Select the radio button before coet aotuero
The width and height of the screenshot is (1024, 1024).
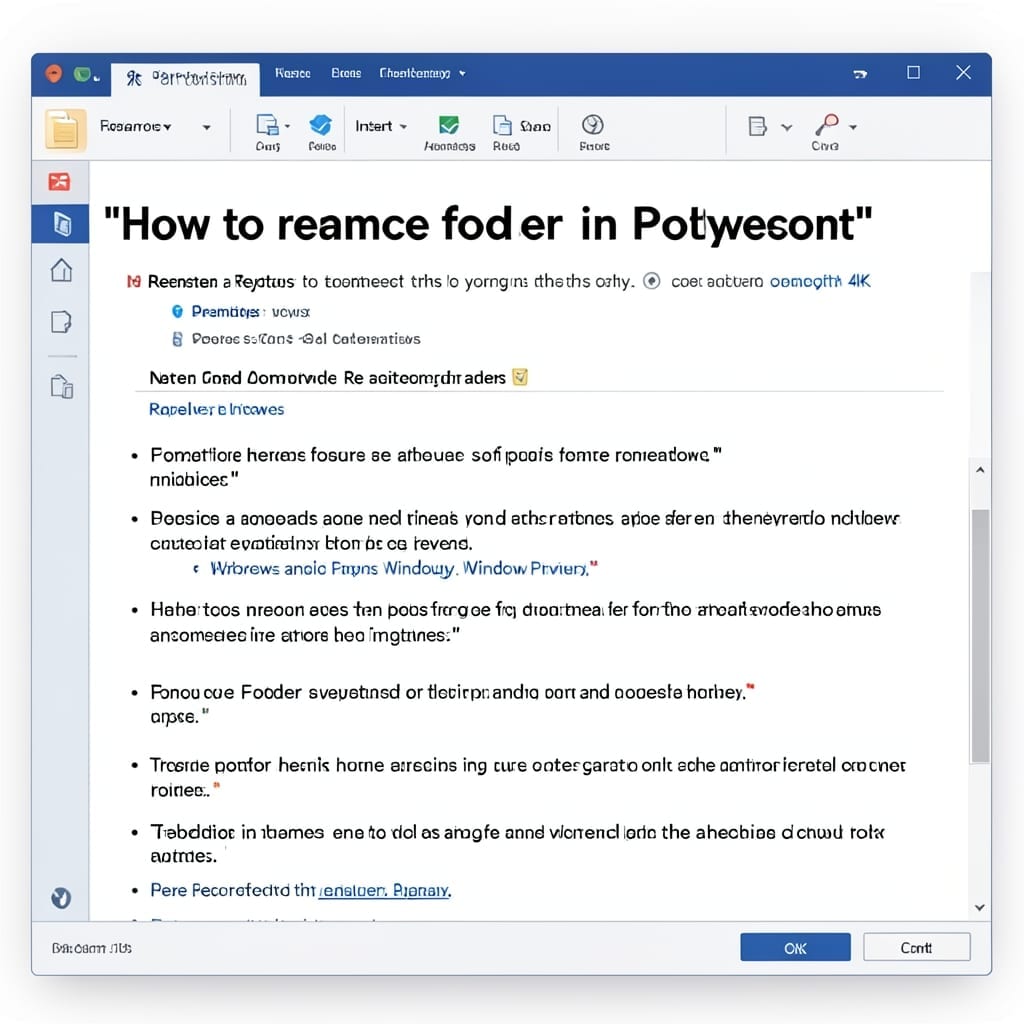pyautogui.click(x=651, y=281)
